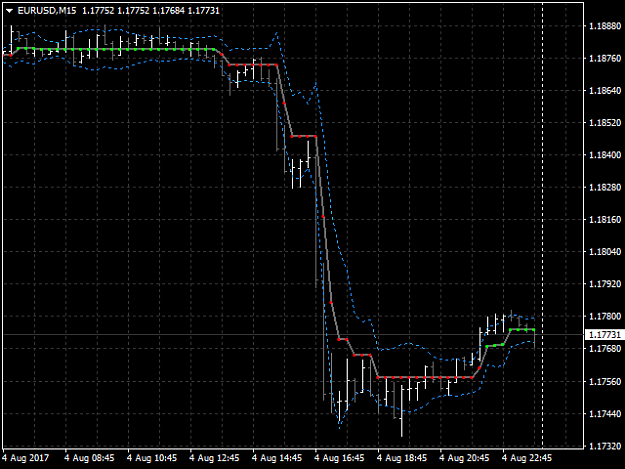Screen dimensions: 625x469
Task: Click the OHLC values 1.17752 1.17752 1.17684 1.17731
Action: coord(151,11)
